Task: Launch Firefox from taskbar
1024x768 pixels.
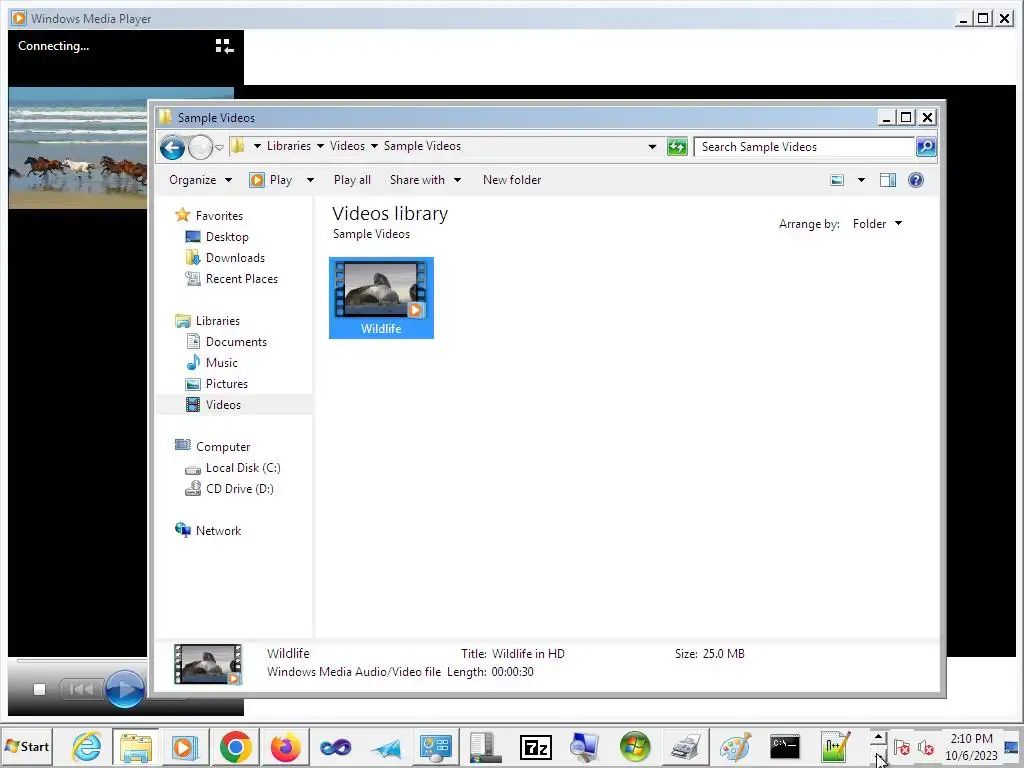Action: click(285, 746)
